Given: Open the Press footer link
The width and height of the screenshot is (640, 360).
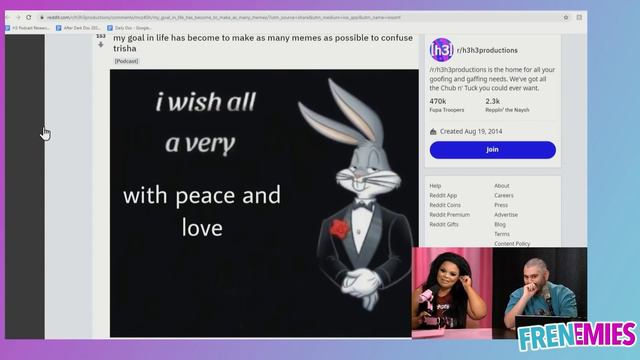Looking at the screenshot, I should tap(501, 205).
